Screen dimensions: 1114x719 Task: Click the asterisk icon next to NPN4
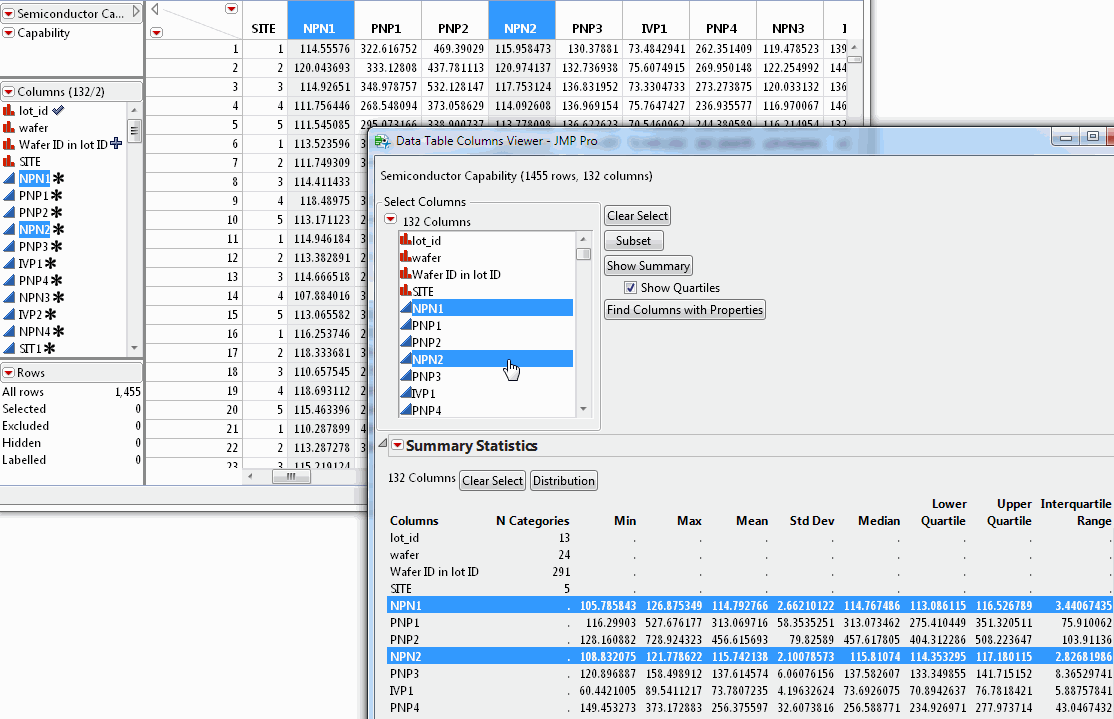(58, 331)
